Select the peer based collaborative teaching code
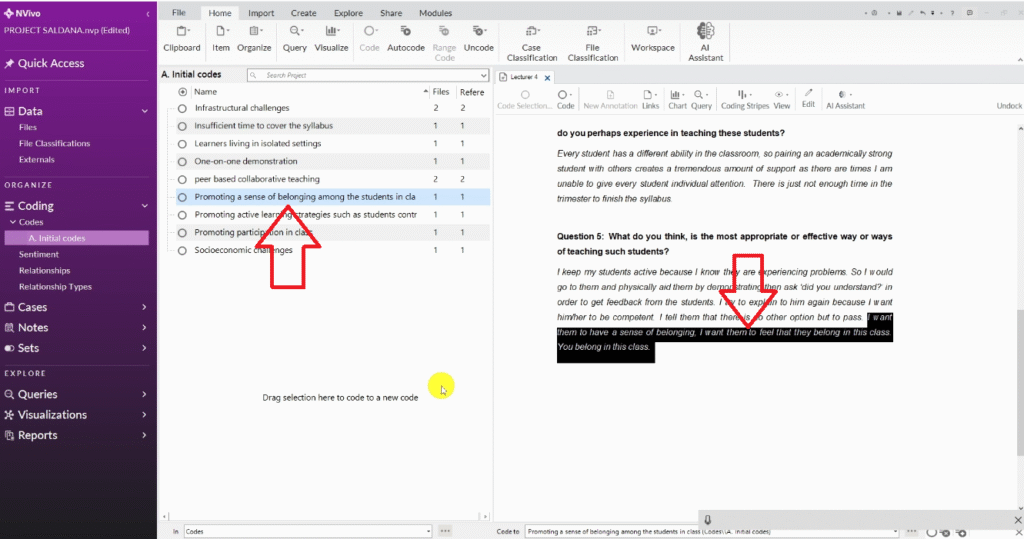The image size is (1024, 539). pyautogui.click(x=257, y=180)
